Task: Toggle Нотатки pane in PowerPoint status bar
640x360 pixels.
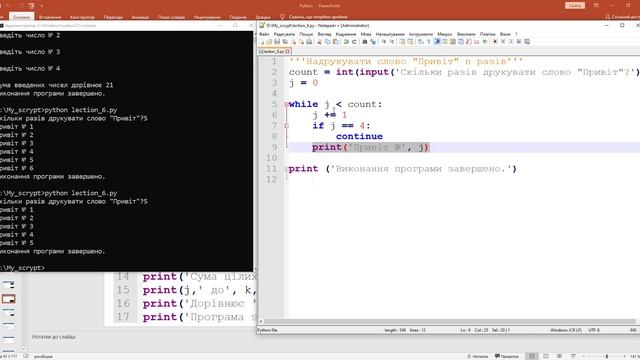Action: point(478,356)
